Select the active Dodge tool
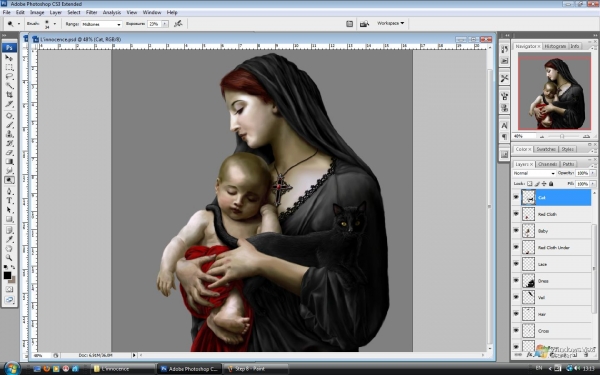The height and width of the screenshot is (375, 600). 9,180
